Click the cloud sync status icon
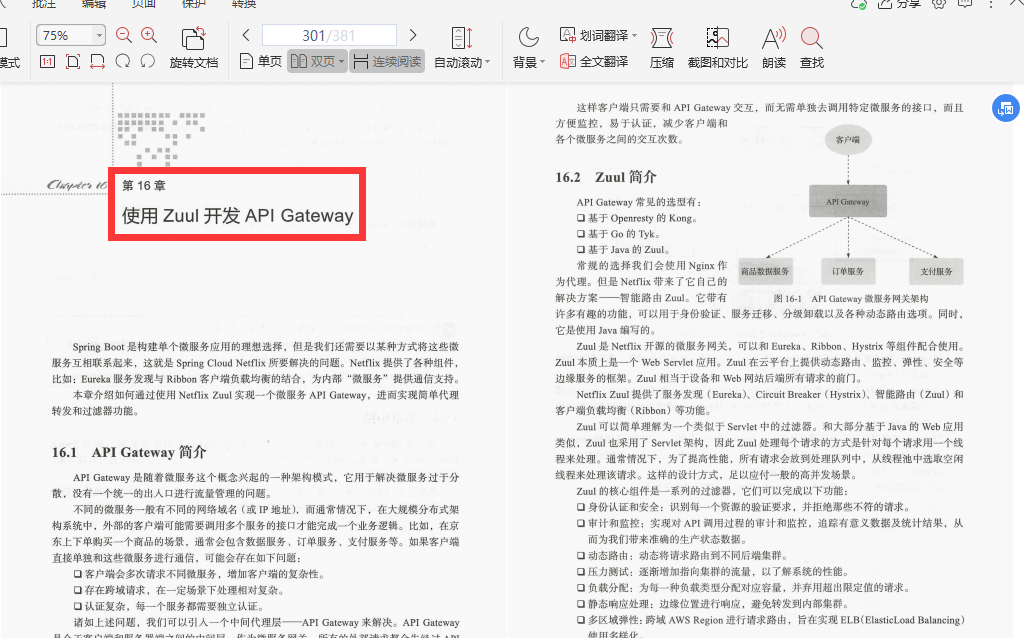The height and width of the screenshot is (638, 1024). coord(858,4)
